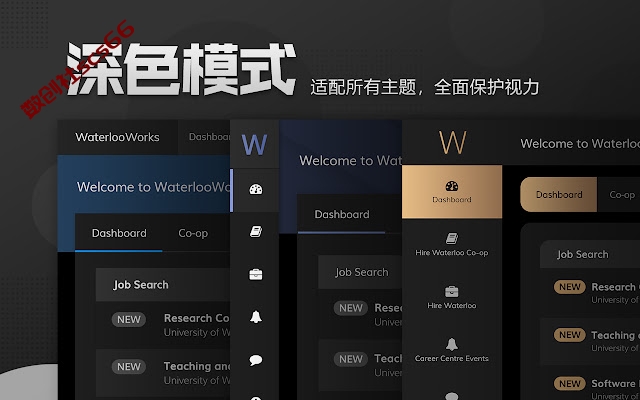Click the NEW badge beside Teac in the middle panel
The image size is (640, 400).
point(351,359)
